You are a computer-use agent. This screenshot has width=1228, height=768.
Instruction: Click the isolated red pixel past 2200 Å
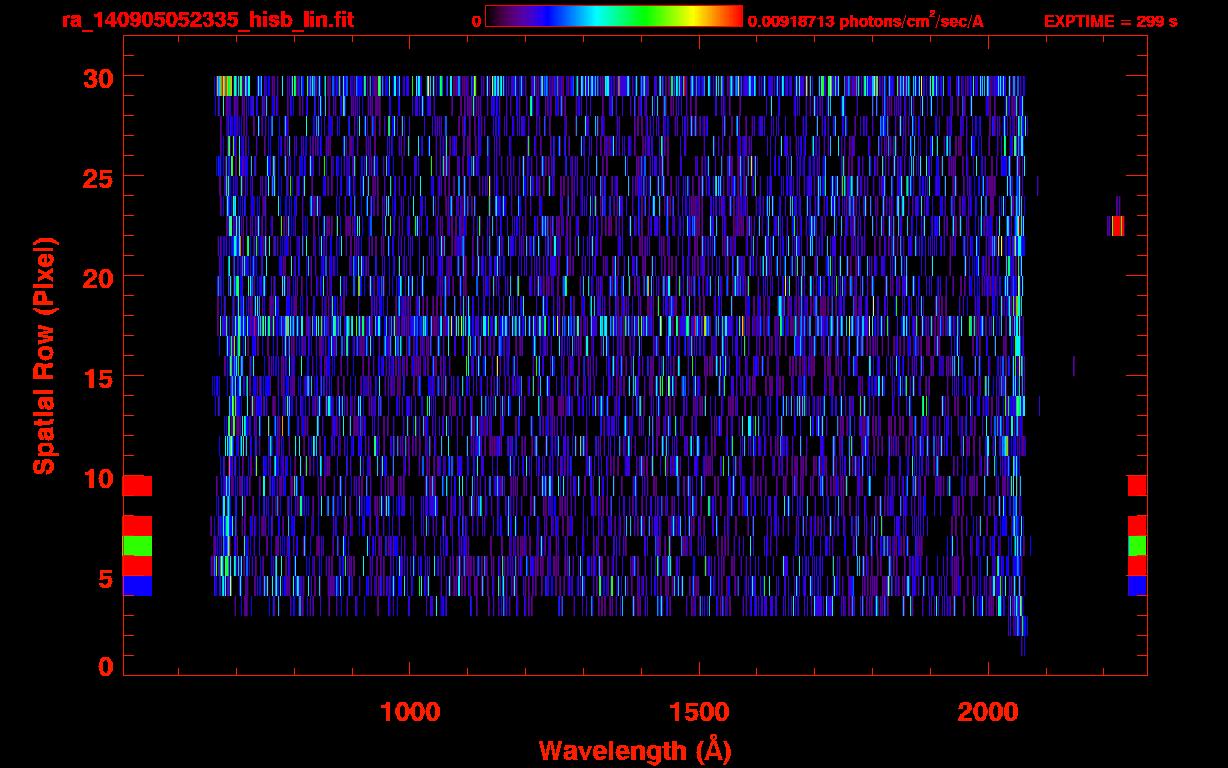(1118, 226)
